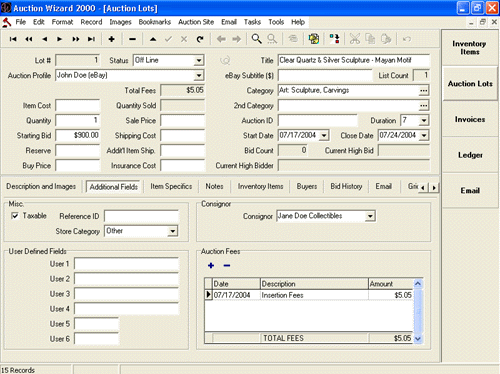The image size is (500, 374).
Task: Click the Starting Bid field
Action: (78, 135)
